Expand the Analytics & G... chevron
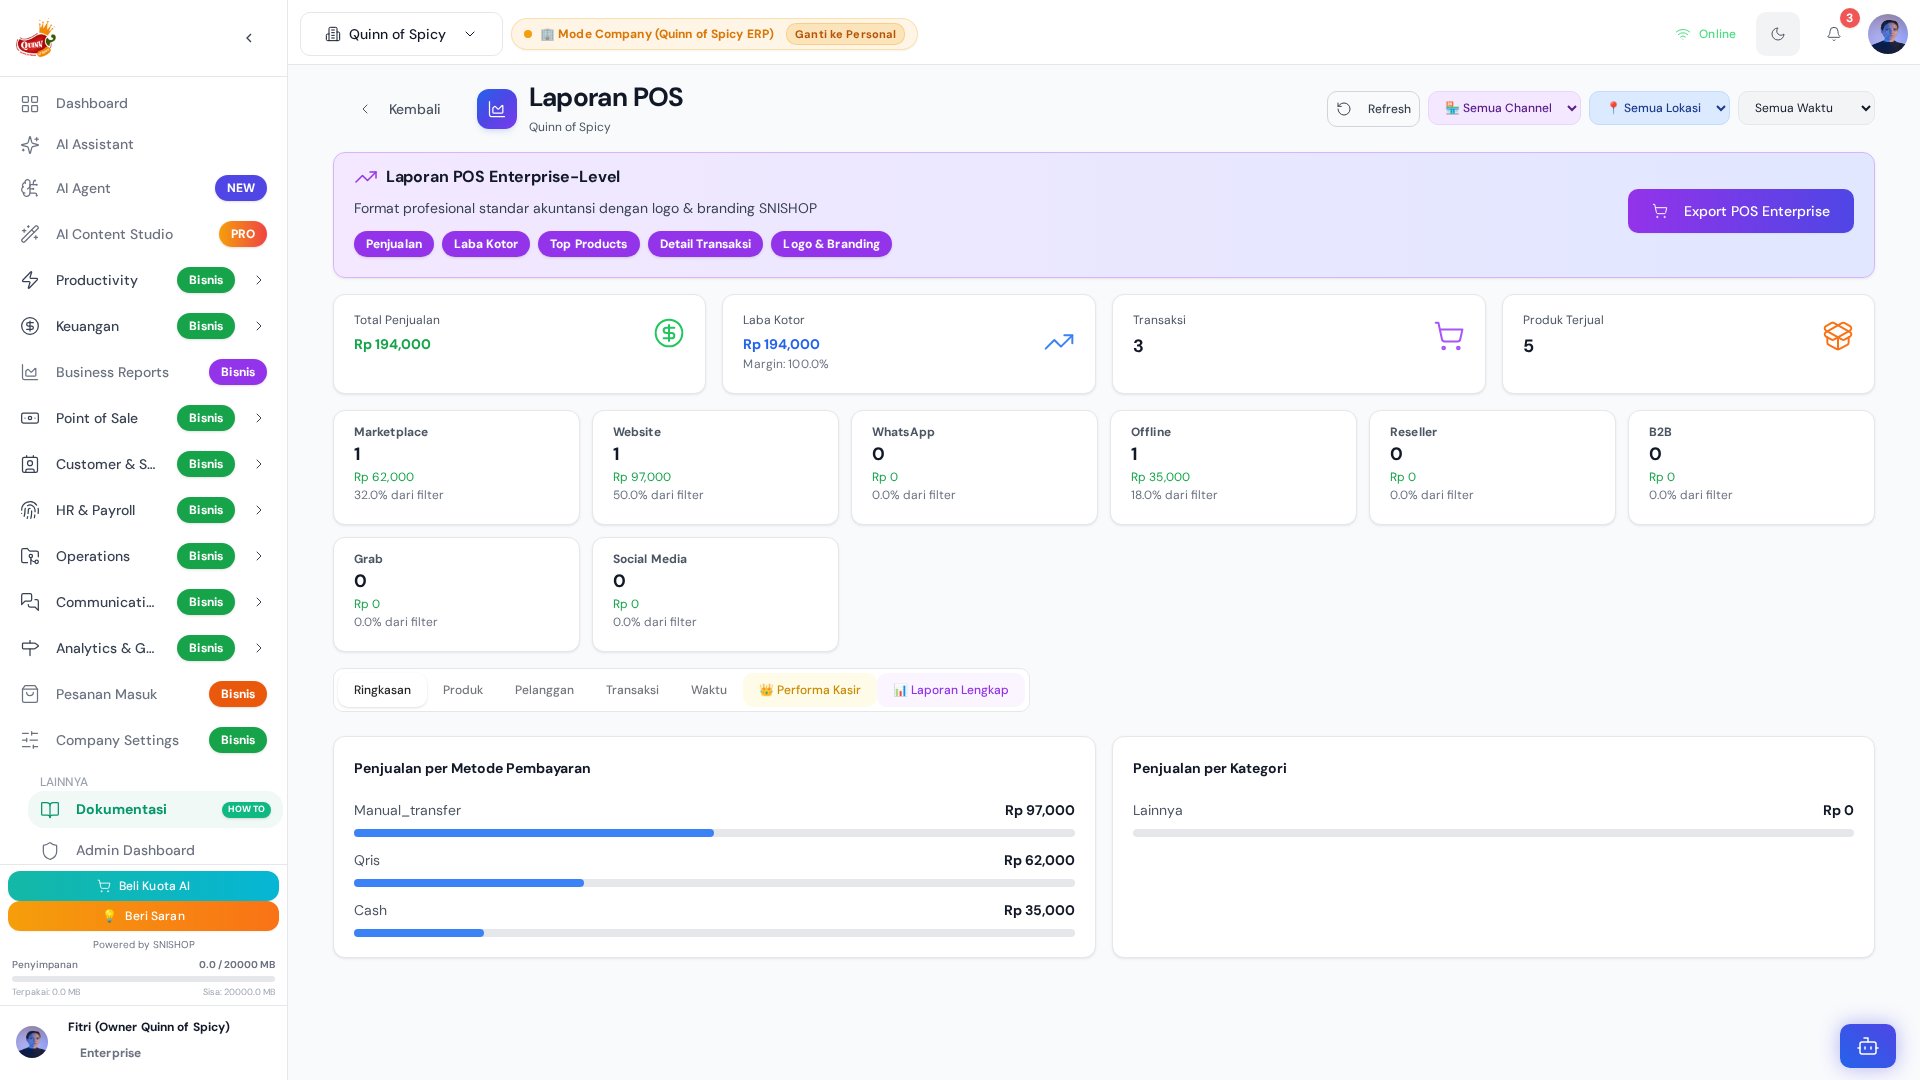The width and height of the screenshot is (1920, 1080). tap(259, 648)
